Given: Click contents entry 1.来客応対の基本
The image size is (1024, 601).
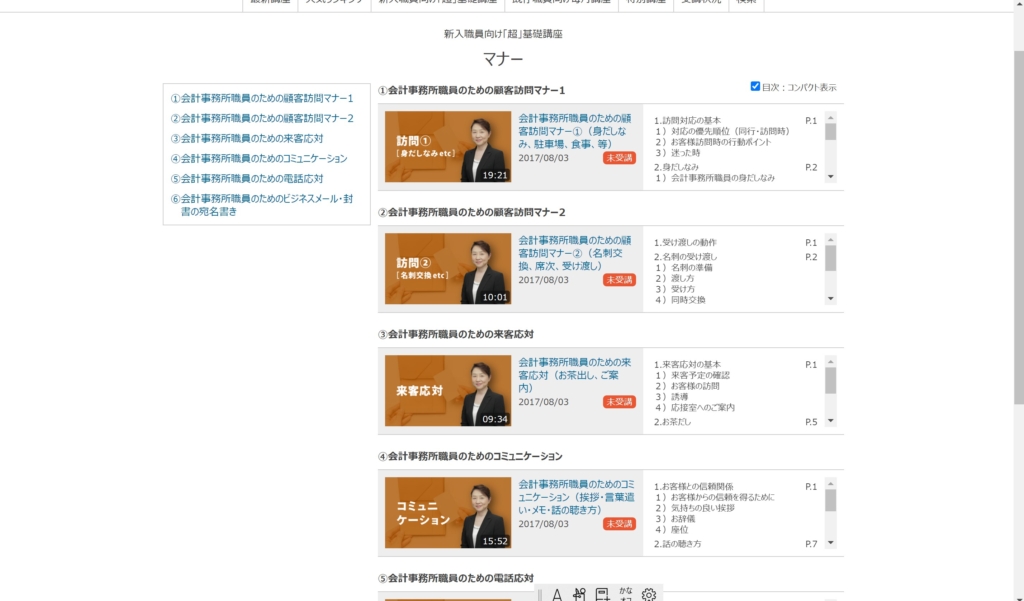Looking at the screenshot, I should click(x=687, y=365).
